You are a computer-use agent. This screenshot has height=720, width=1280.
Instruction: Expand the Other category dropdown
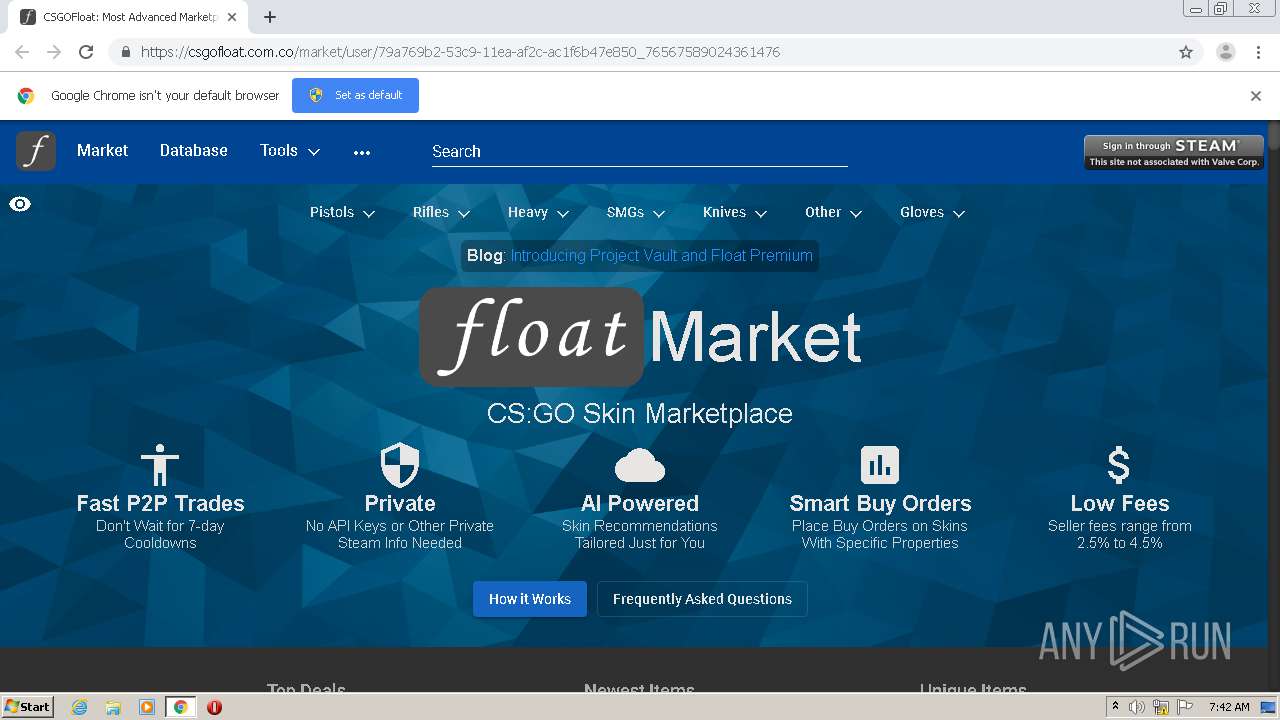coord(833,212)
